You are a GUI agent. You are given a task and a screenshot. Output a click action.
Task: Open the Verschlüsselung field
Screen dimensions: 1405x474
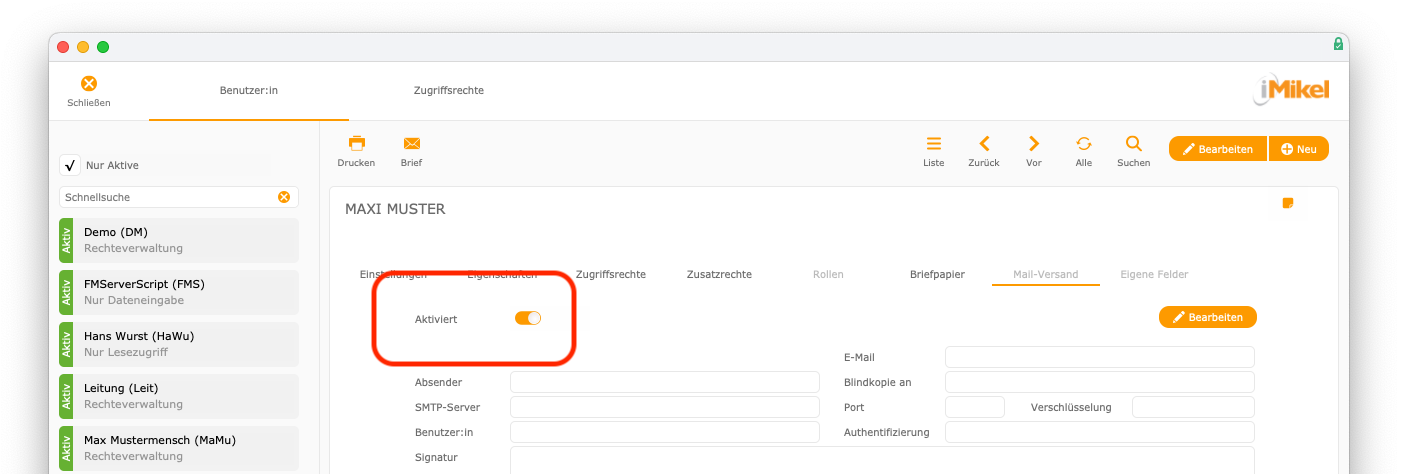pos(1193,407)
